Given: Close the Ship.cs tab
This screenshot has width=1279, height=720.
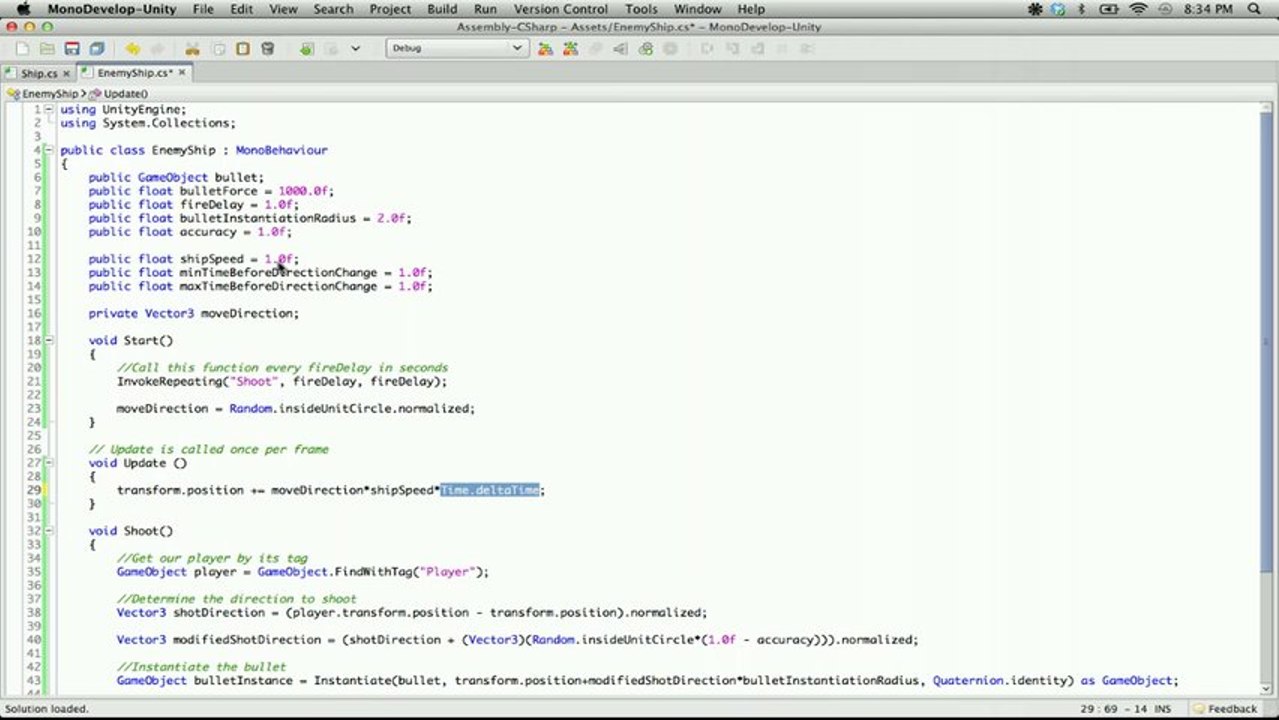Looking at the screenshot, I should tap(67, 73).
